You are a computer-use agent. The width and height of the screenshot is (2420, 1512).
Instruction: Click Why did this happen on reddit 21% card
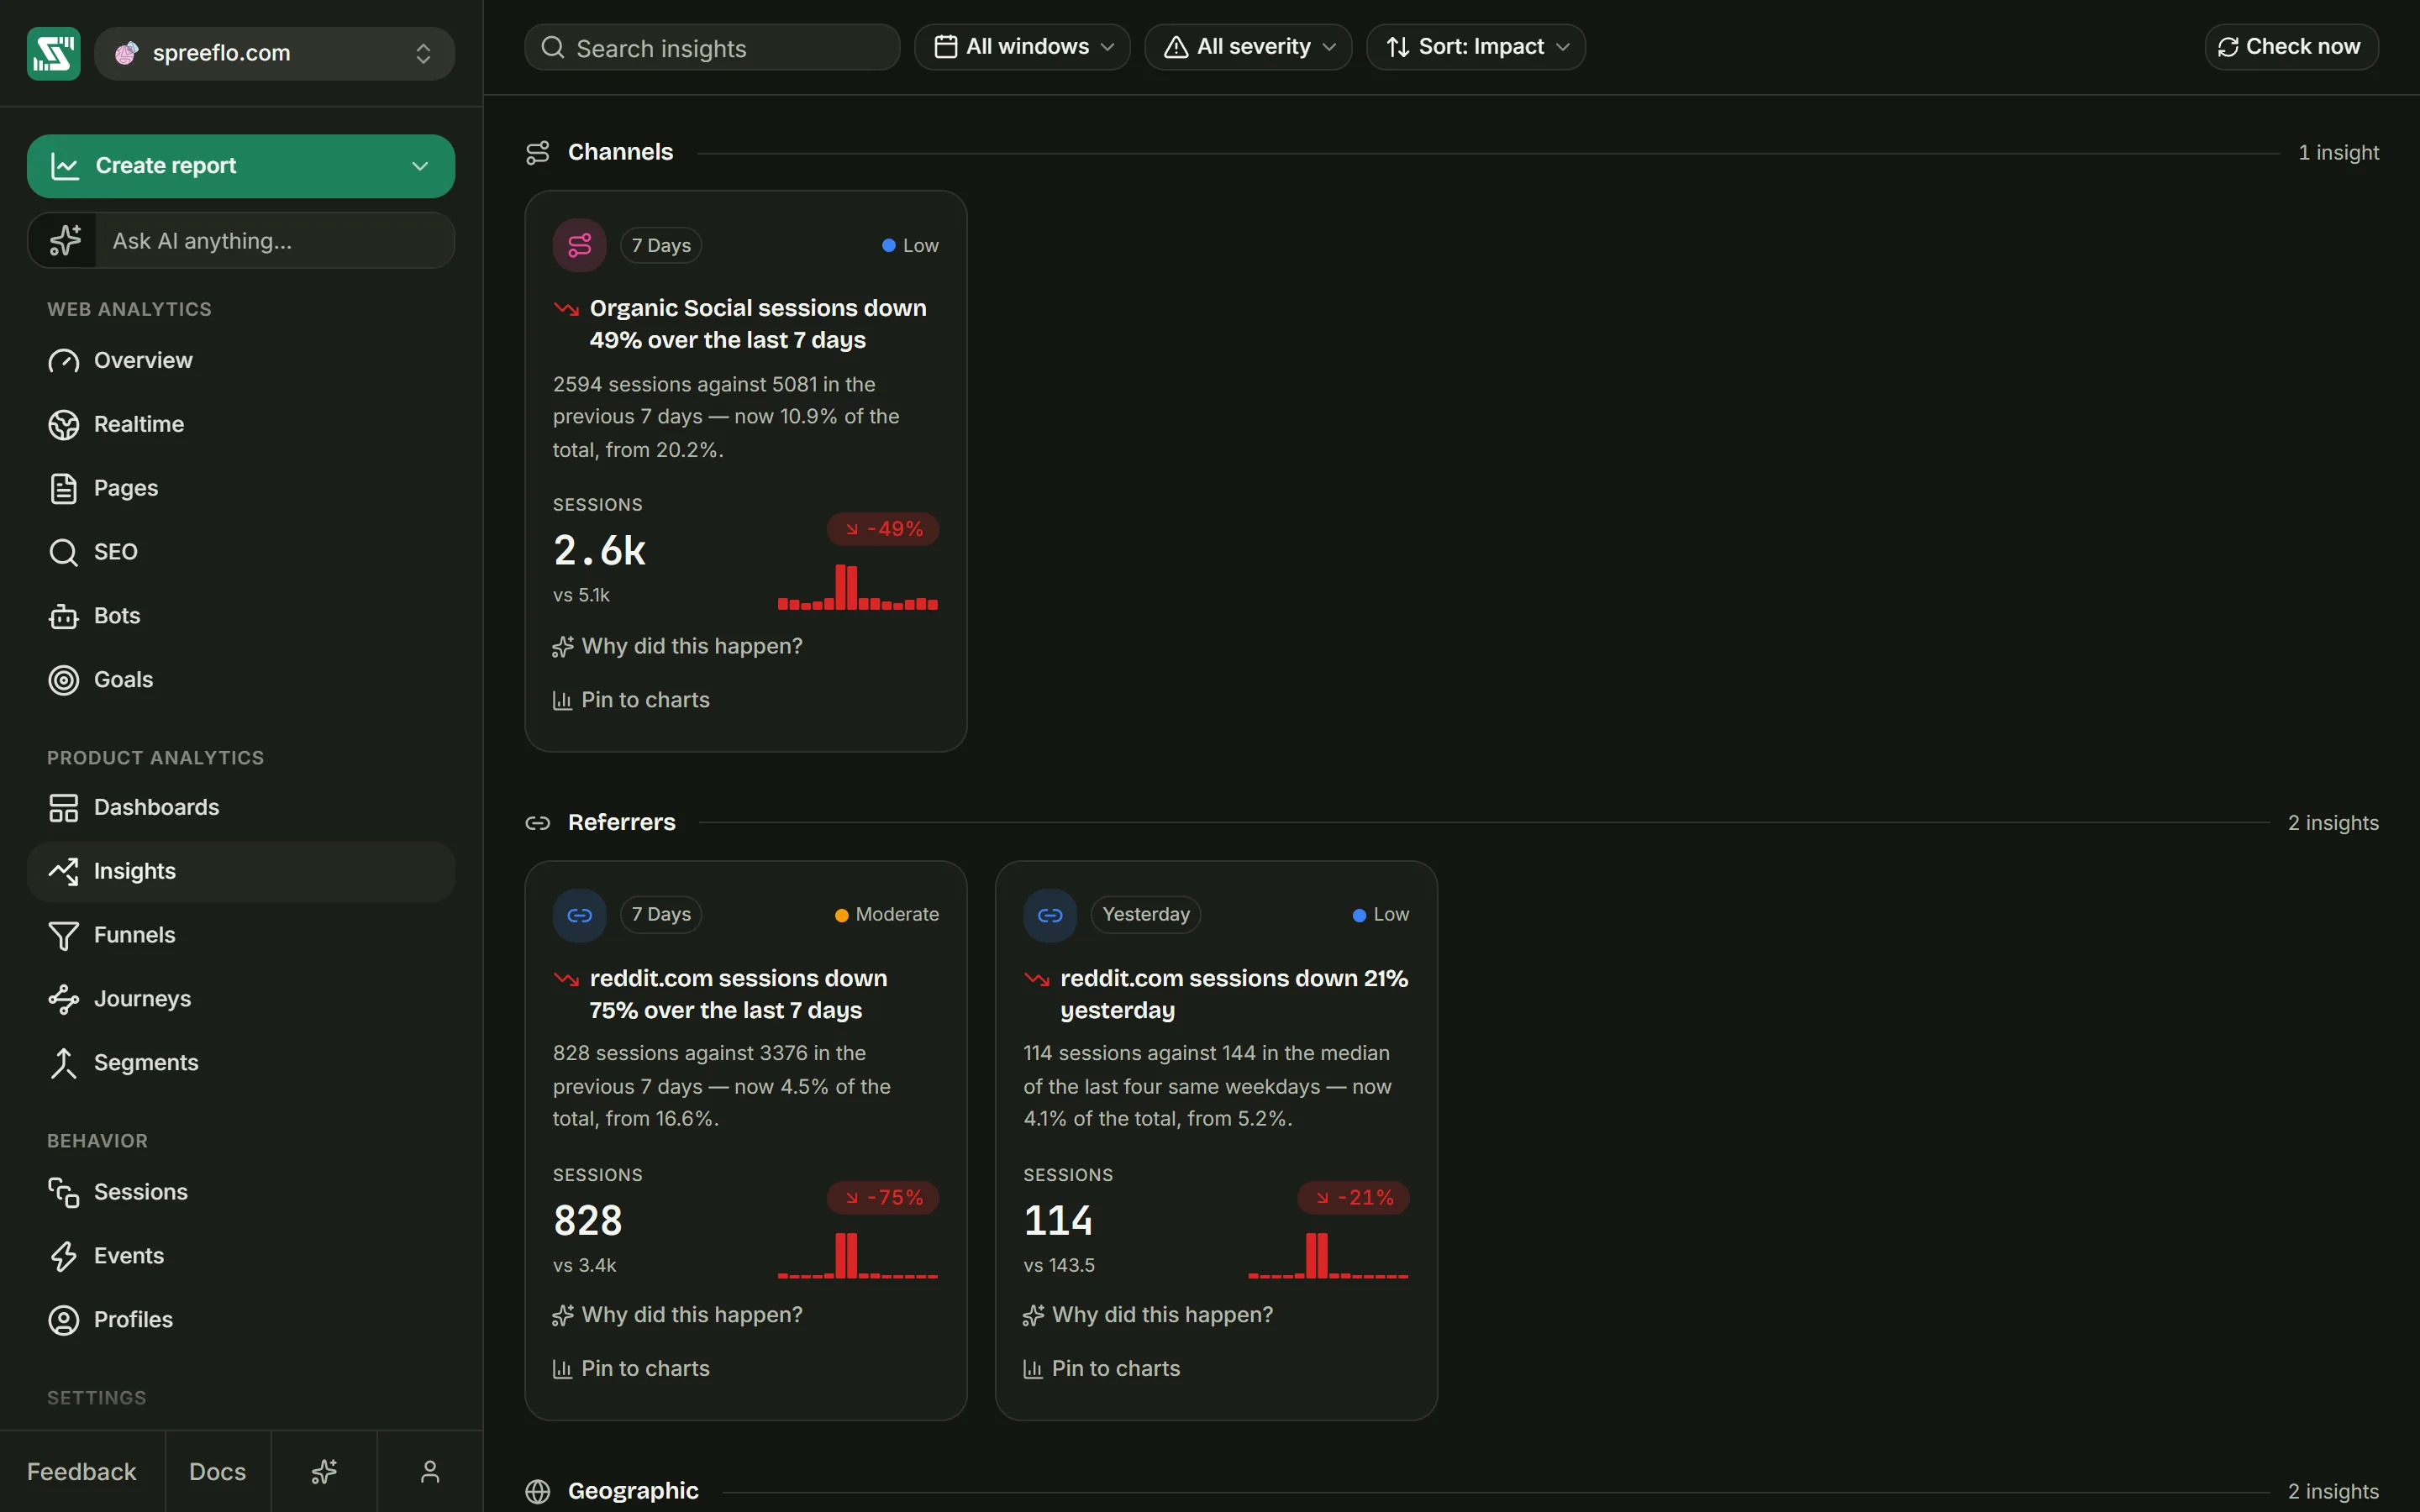[1148, 1315]
